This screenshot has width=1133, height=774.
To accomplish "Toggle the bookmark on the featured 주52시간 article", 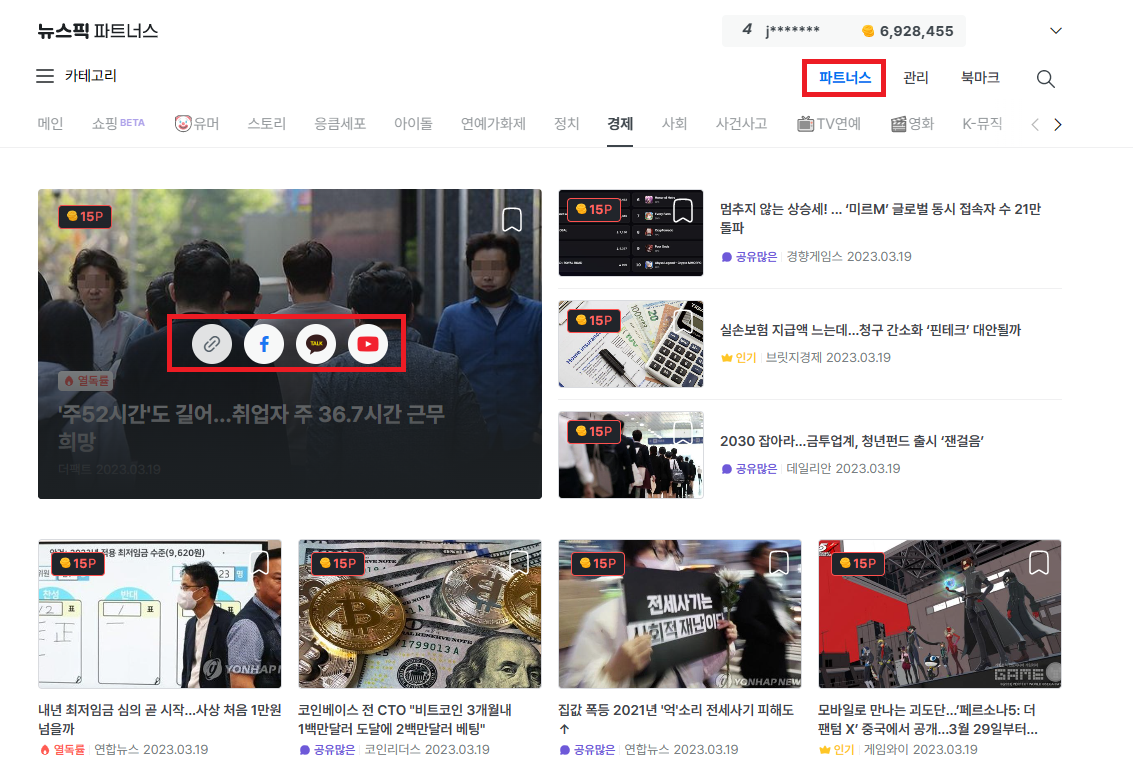I will pos(512,219).
